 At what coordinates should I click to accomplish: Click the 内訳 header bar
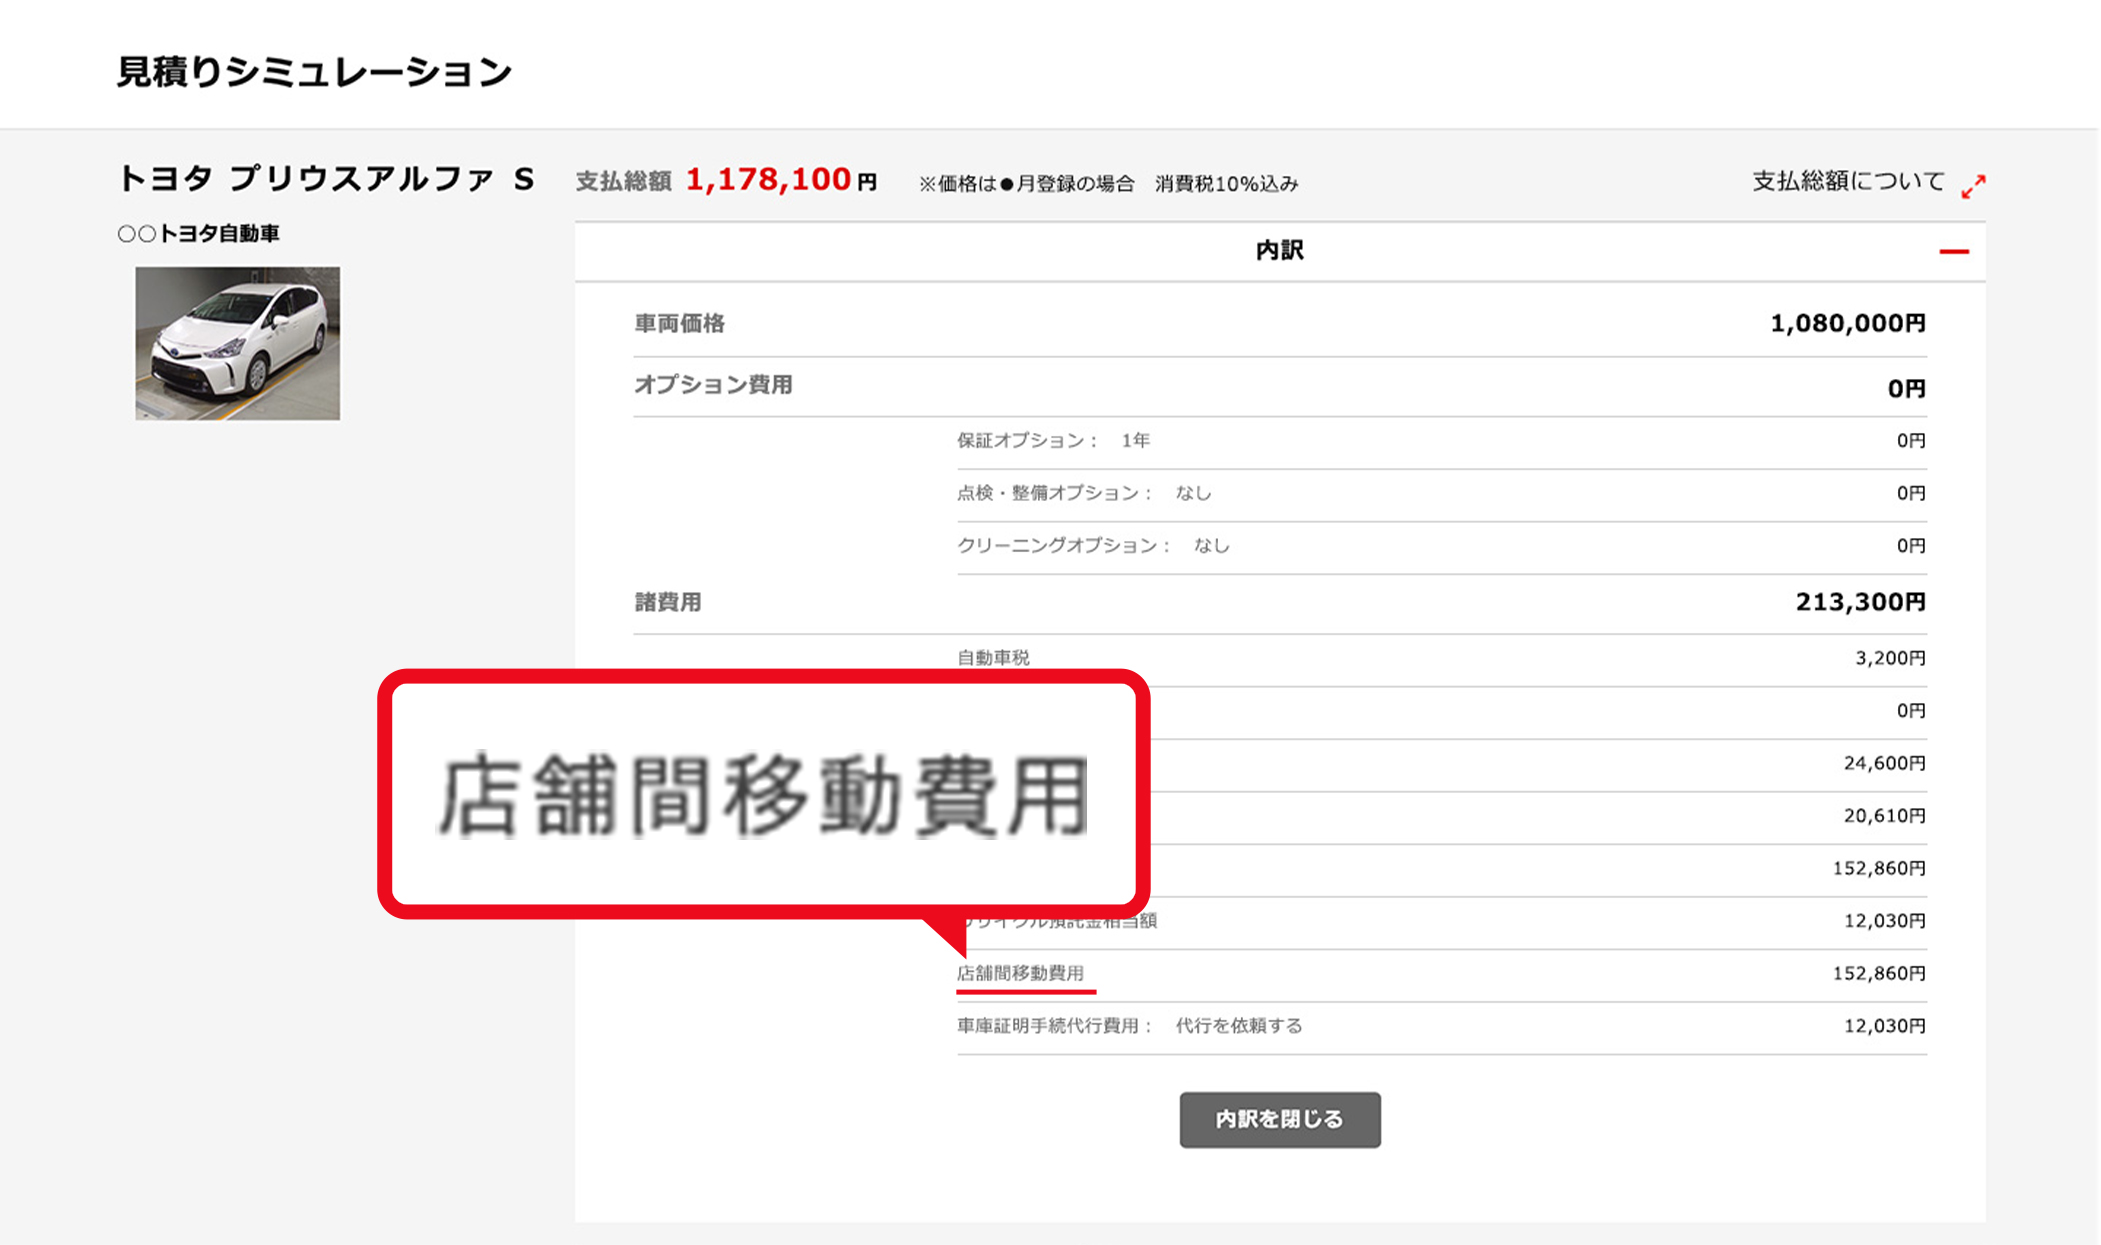click(1278, 251)
